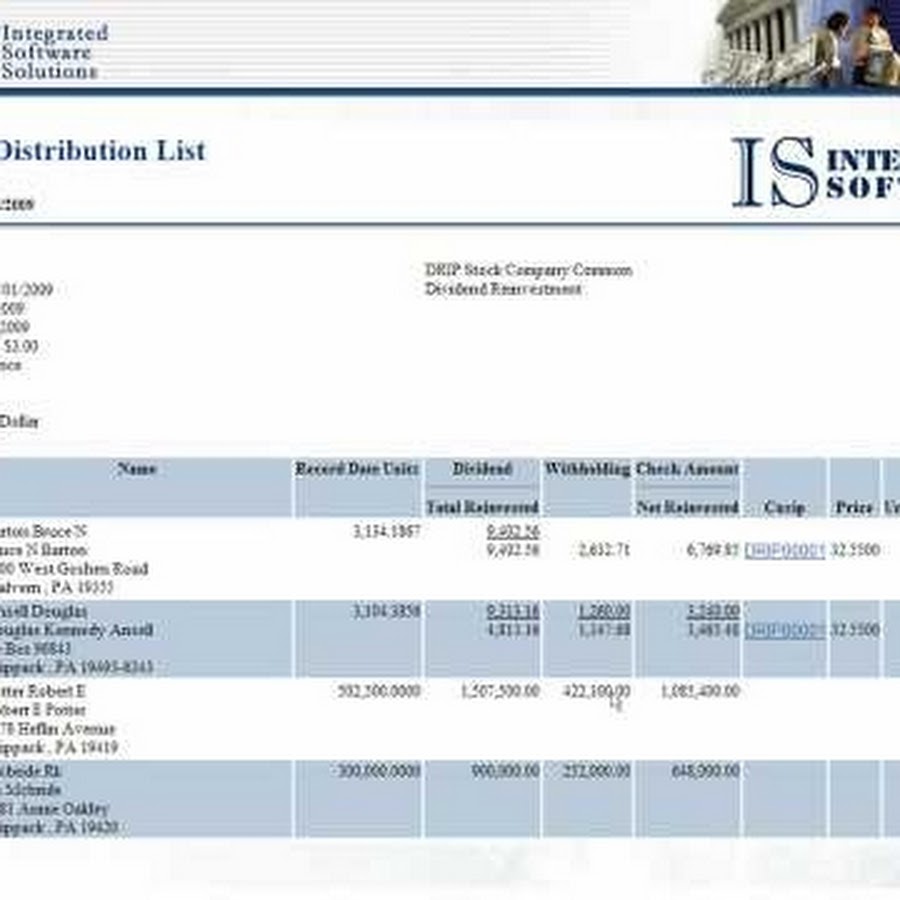
Task: Click the Integrated Software Solutions banner title
Action: pos(54,52)
